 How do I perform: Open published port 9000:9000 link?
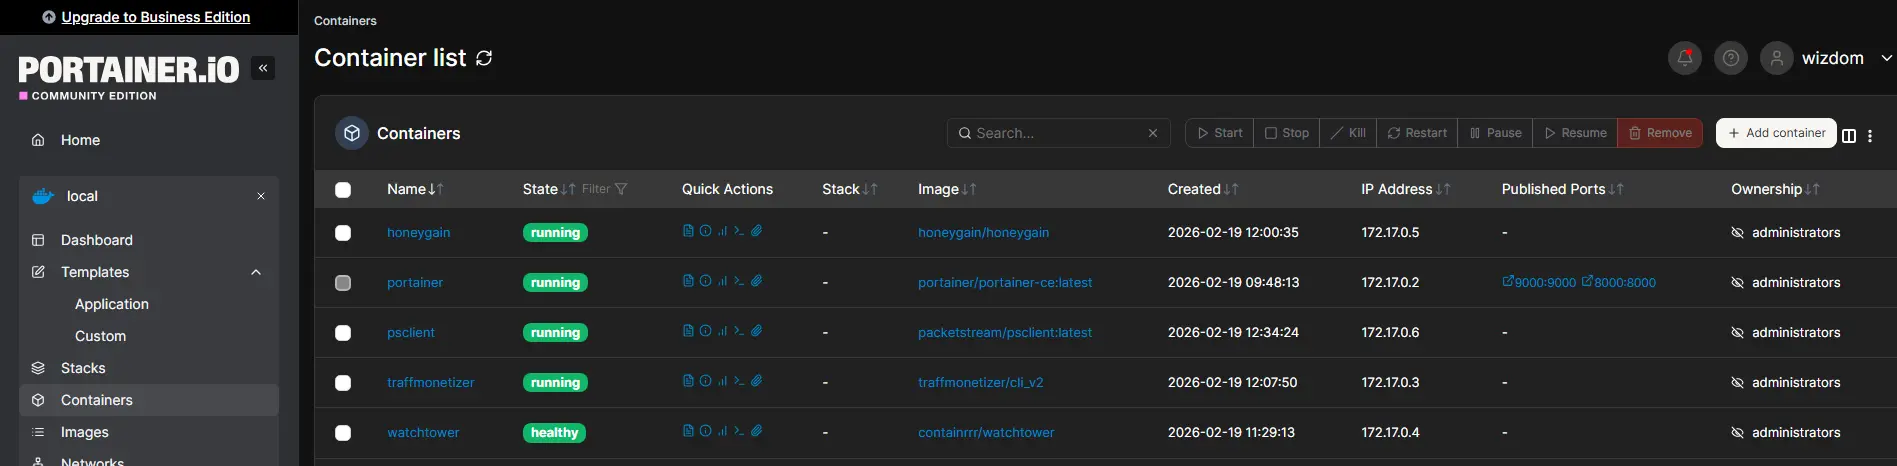(1539, 282)
